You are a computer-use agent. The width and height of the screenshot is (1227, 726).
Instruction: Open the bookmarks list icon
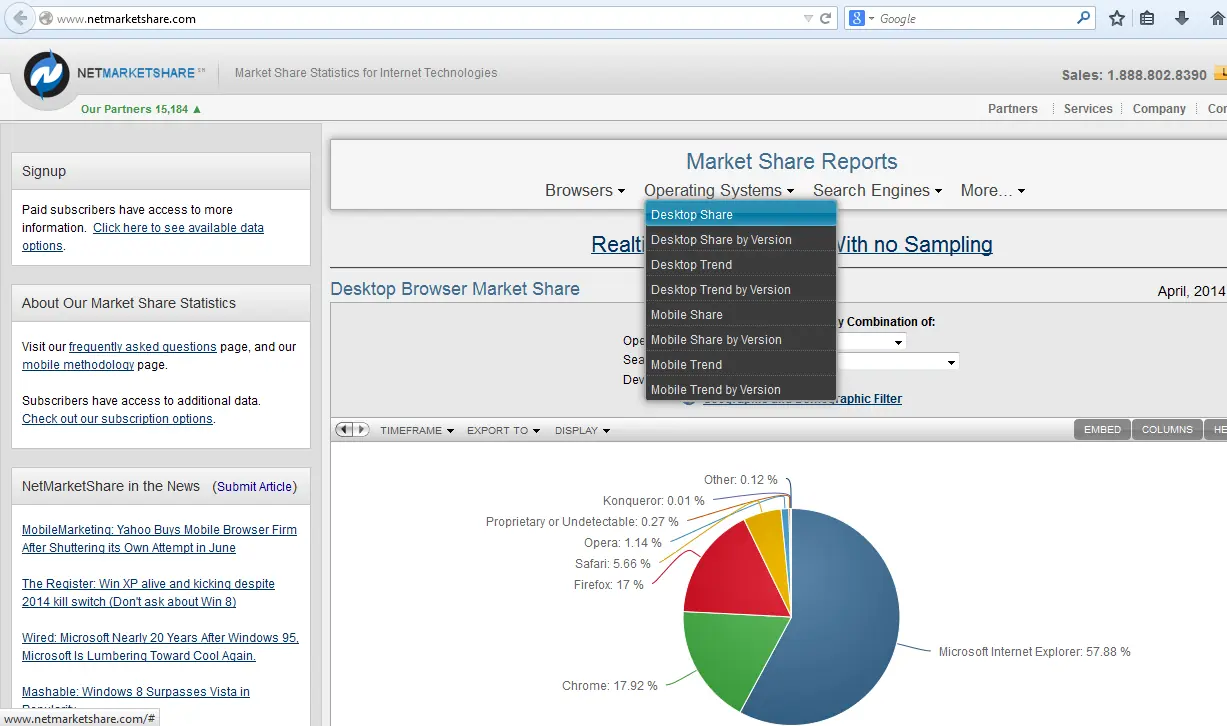(x=1148, y=18)
